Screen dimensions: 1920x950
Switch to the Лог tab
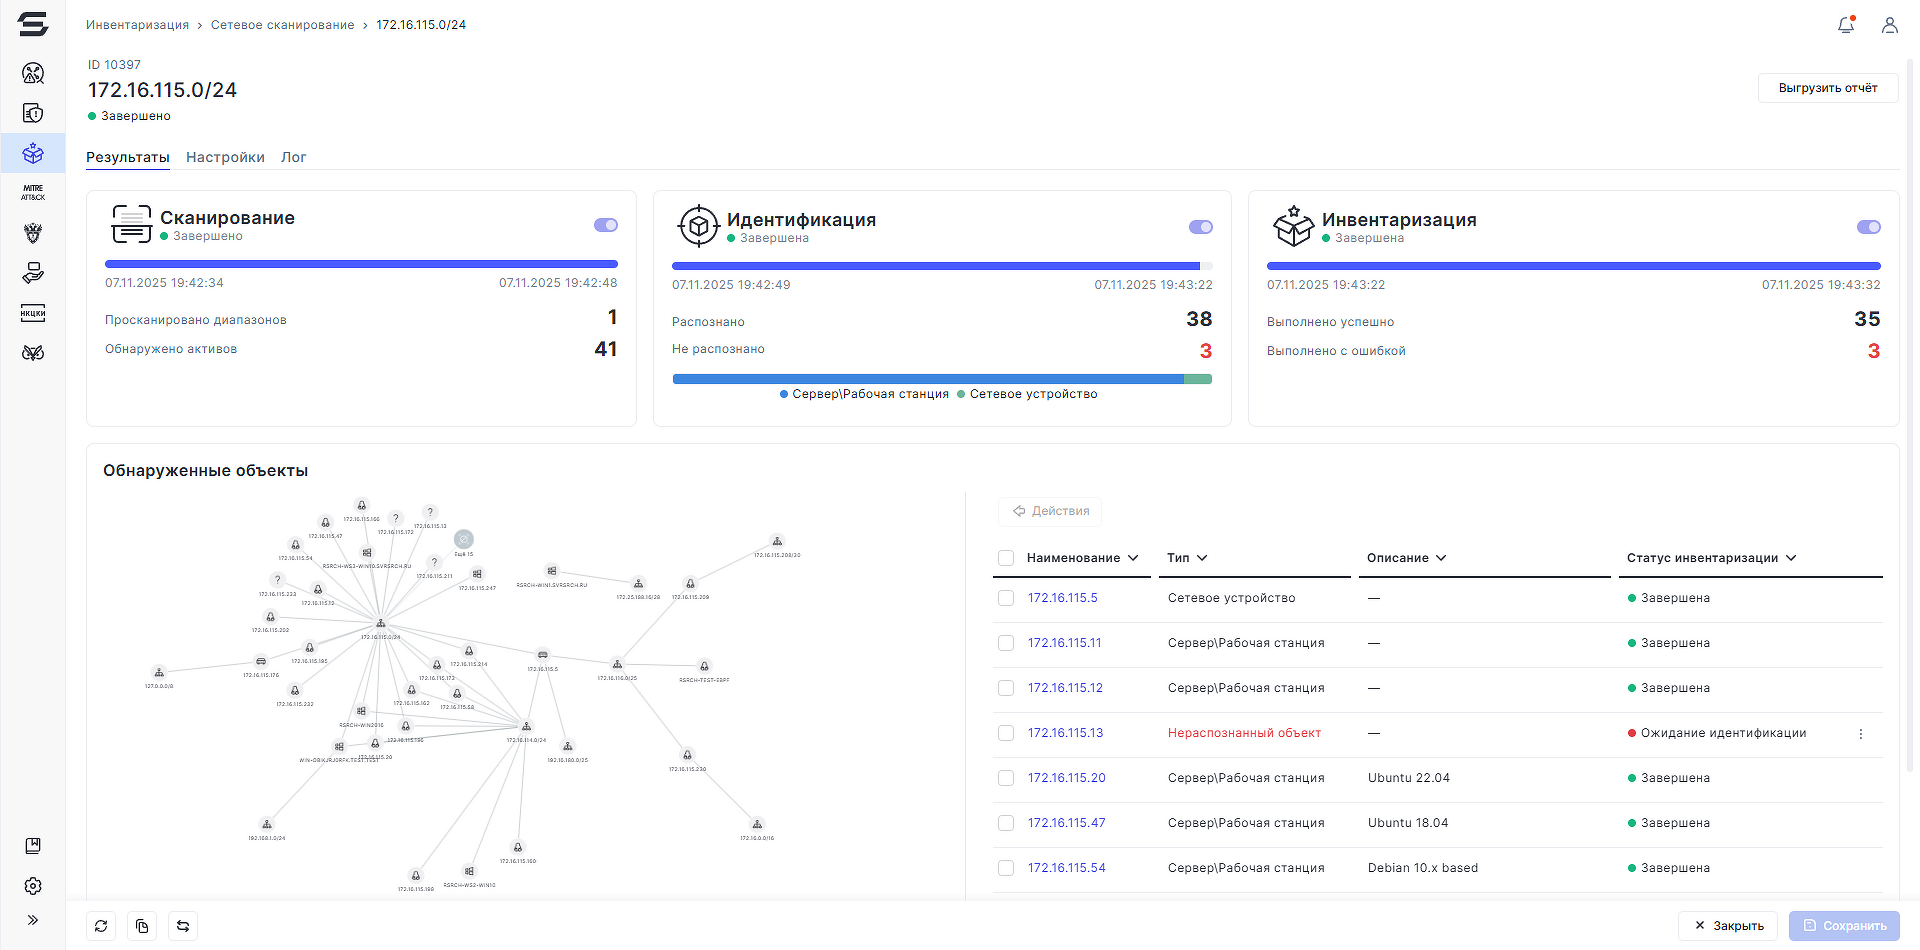[293, 157]
